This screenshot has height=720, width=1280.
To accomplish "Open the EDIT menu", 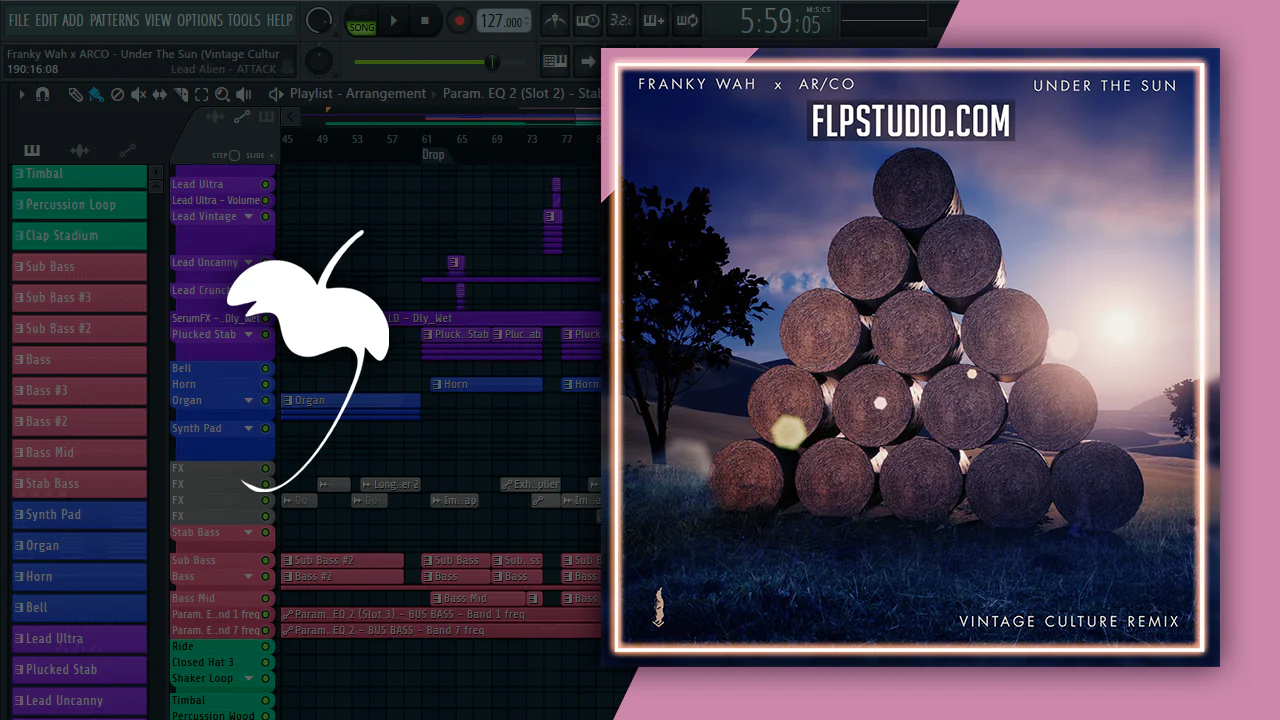I will tap(46, 20).
